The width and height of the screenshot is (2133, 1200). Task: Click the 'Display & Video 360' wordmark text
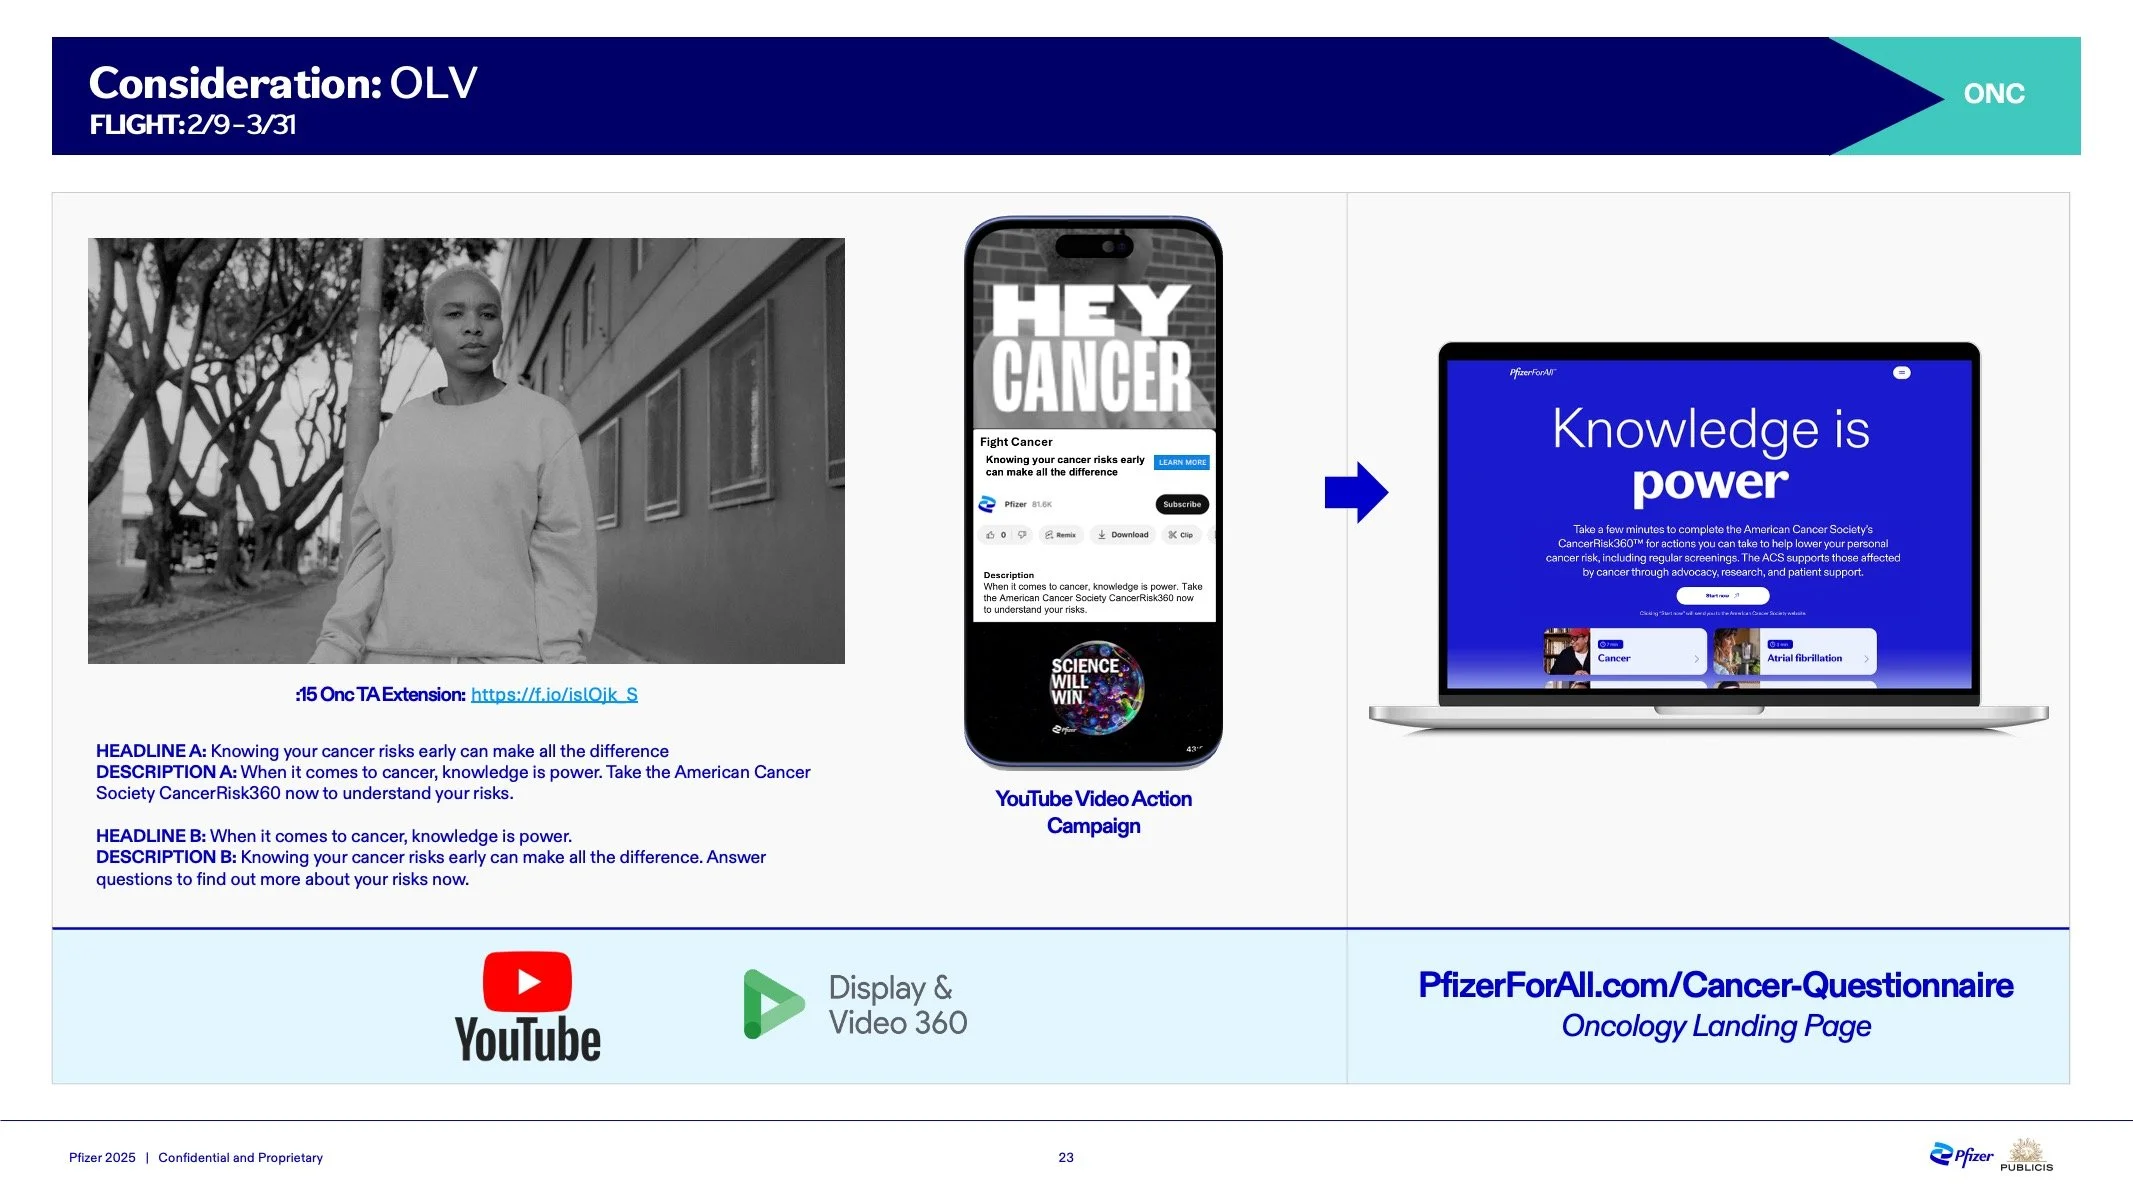[897, 1005]
